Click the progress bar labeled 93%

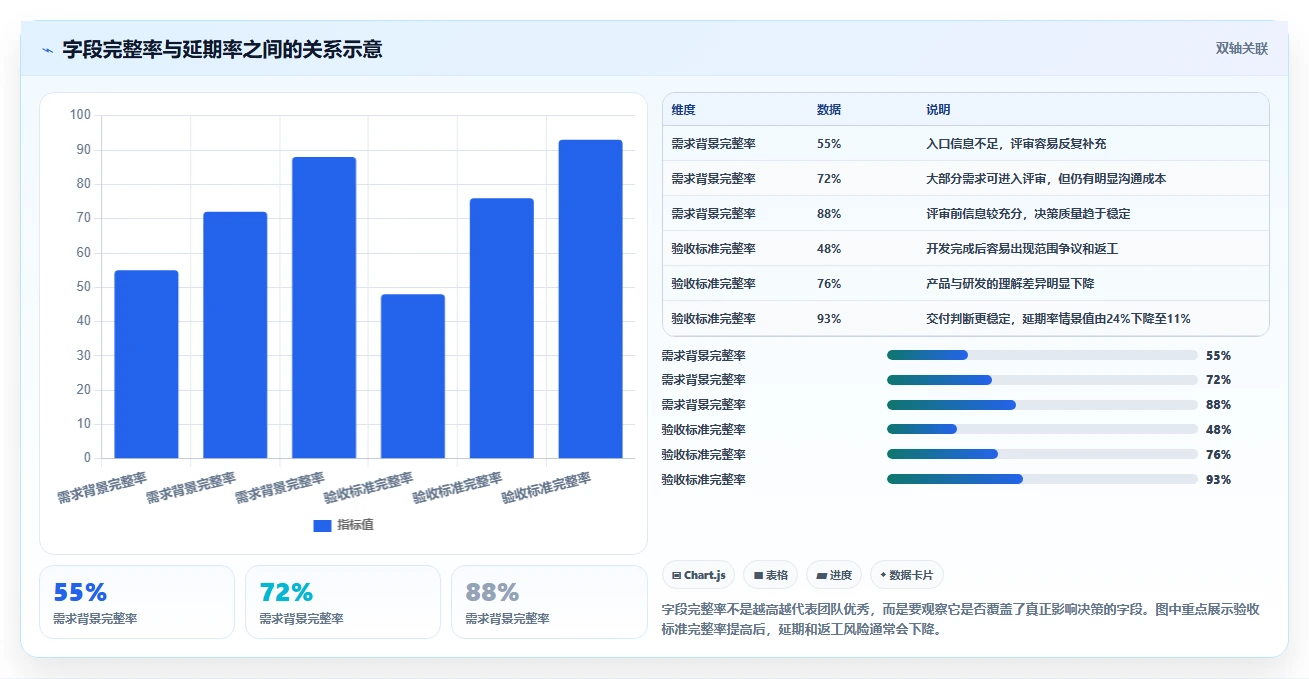click(1042, 479)
